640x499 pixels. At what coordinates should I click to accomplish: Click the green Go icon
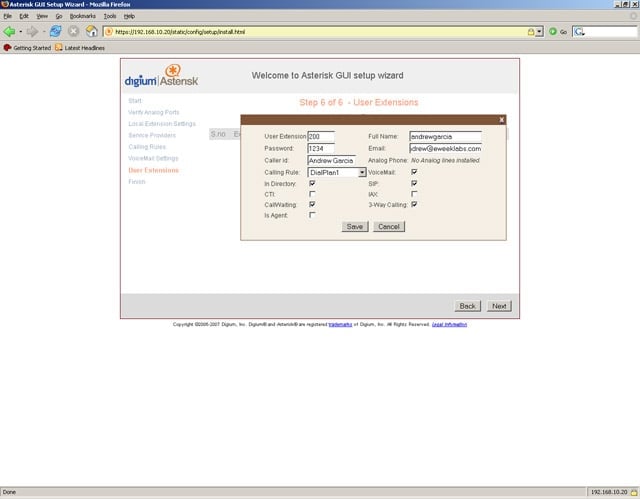[553, 31]
